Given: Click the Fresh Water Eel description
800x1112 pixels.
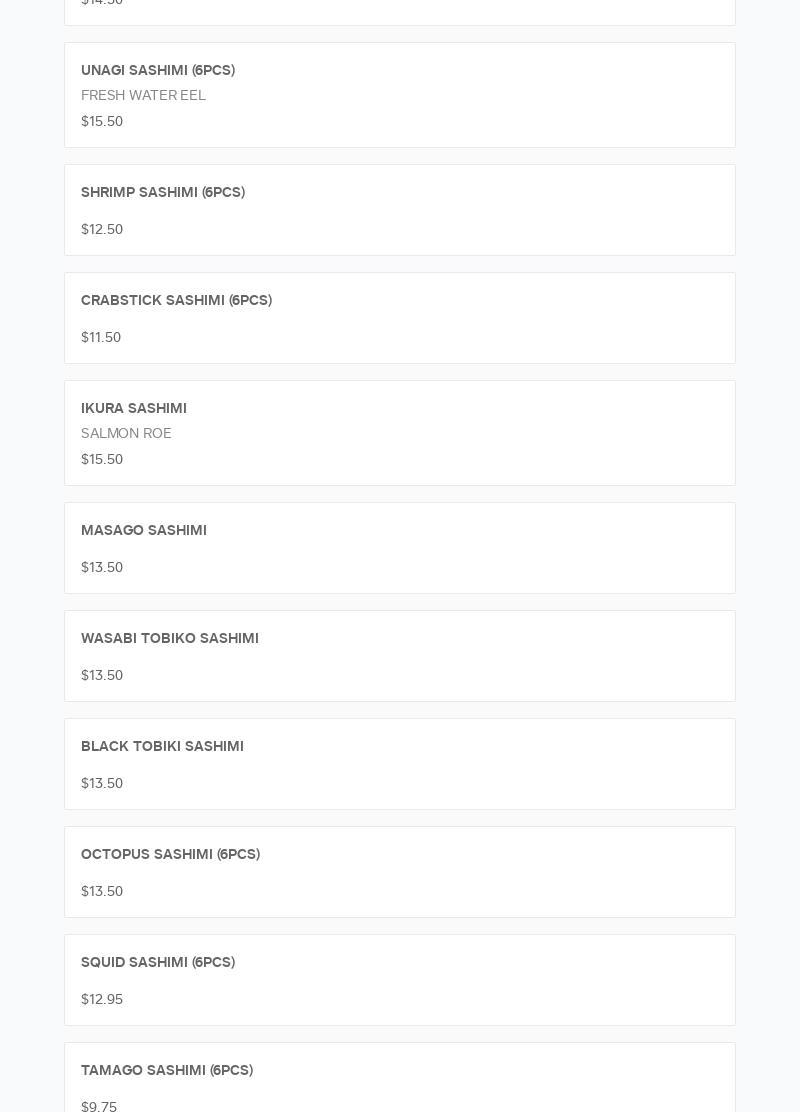Looking at the screenshot, I should (x=143, y=95).
